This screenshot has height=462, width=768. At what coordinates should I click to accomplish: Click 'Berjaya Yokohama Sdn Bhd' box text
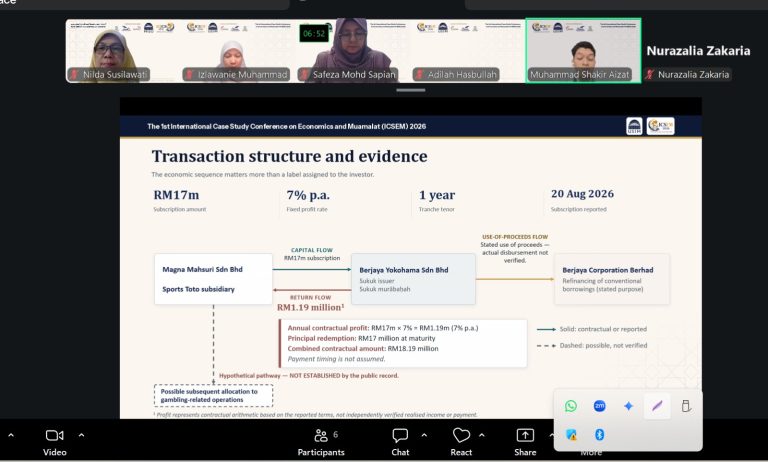tap(404, 270)
